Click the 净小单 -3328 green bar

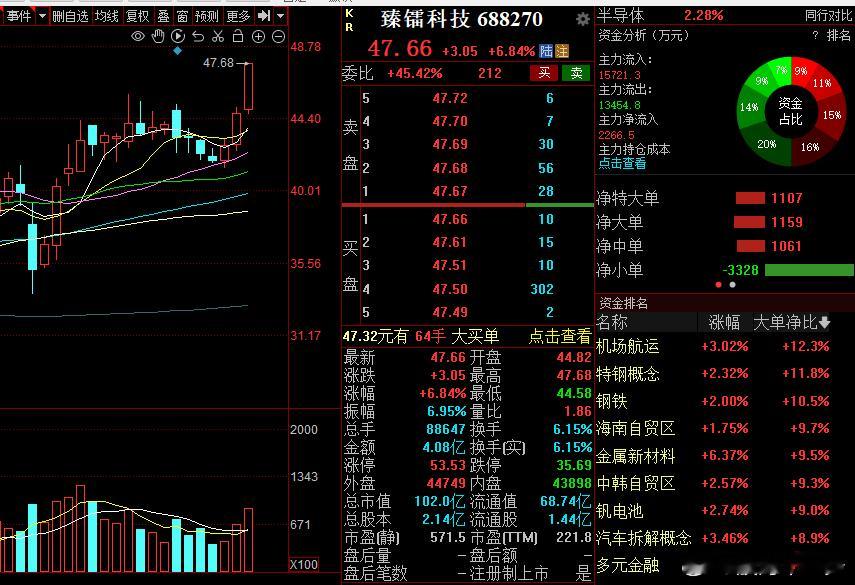[x=809, y=270]
